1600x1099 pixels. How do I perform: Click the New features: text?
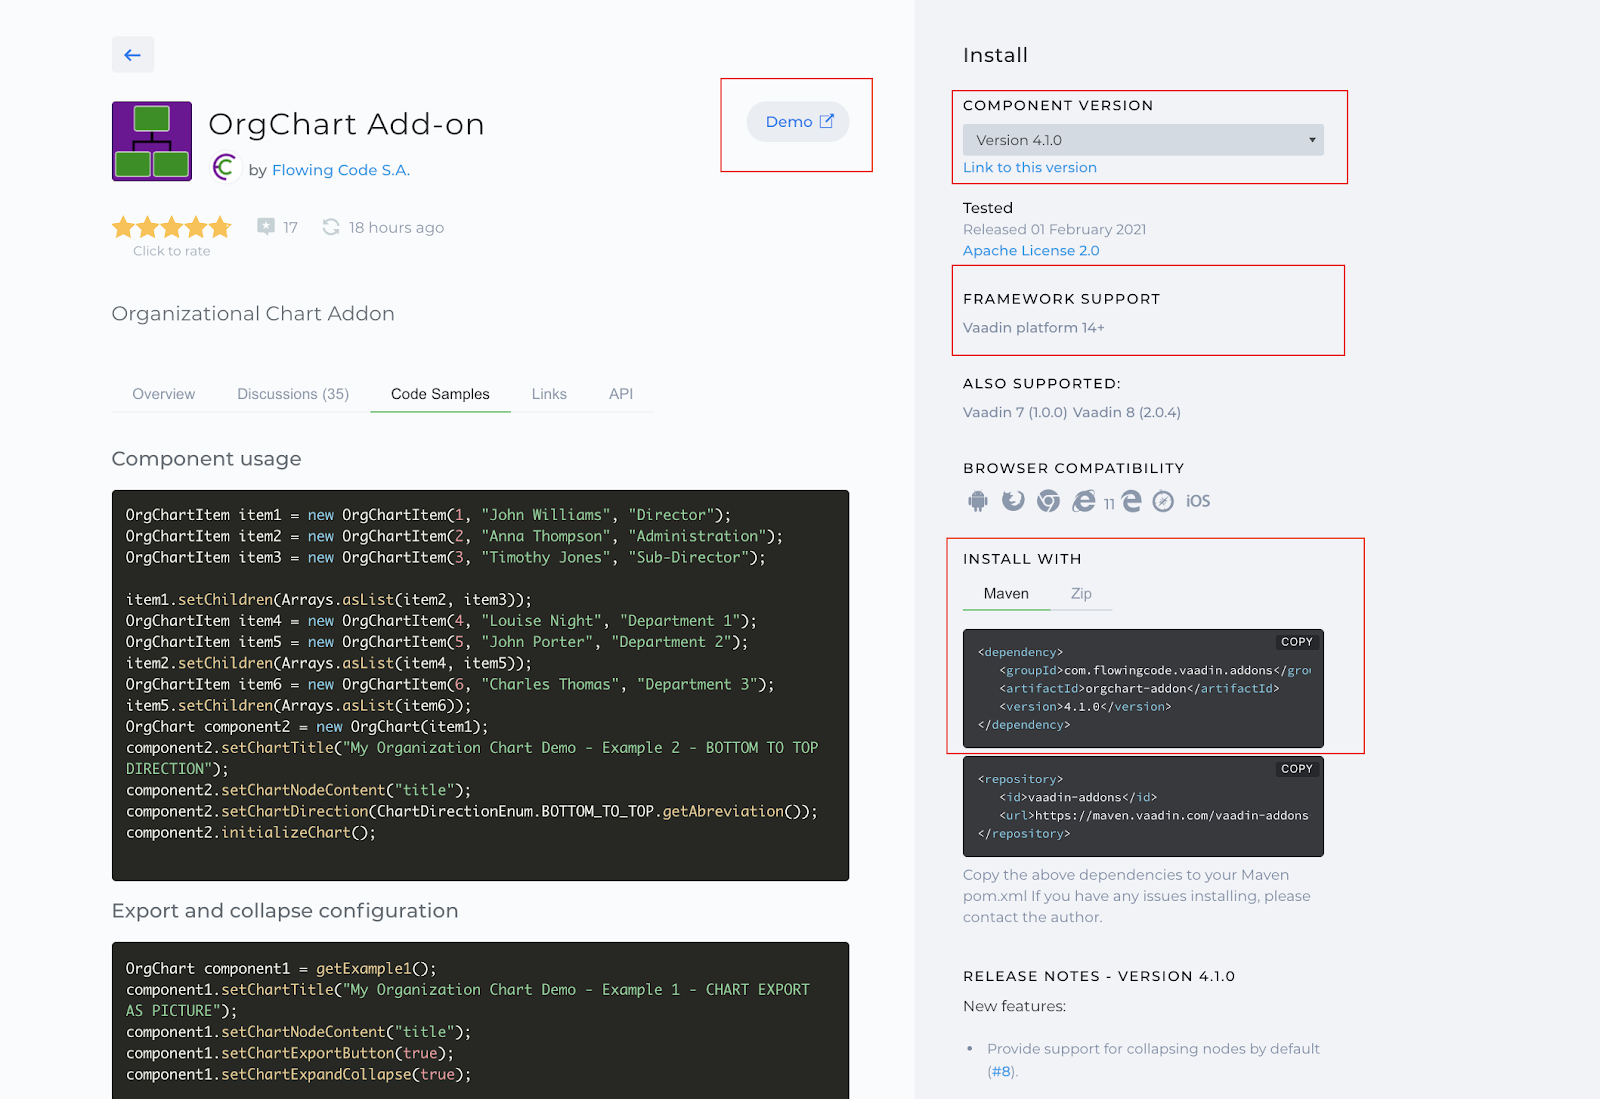click(x=1015, y=1006)
